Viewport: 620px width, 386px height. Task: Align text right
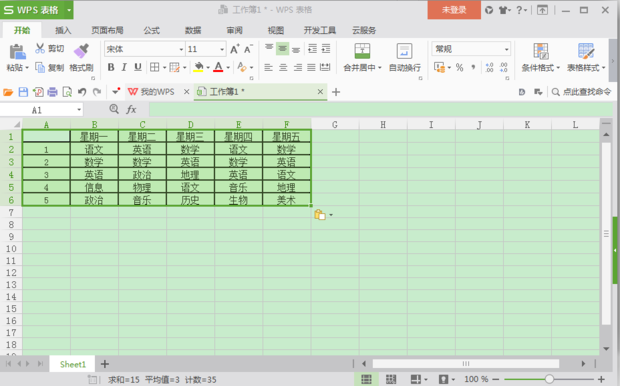297,68
